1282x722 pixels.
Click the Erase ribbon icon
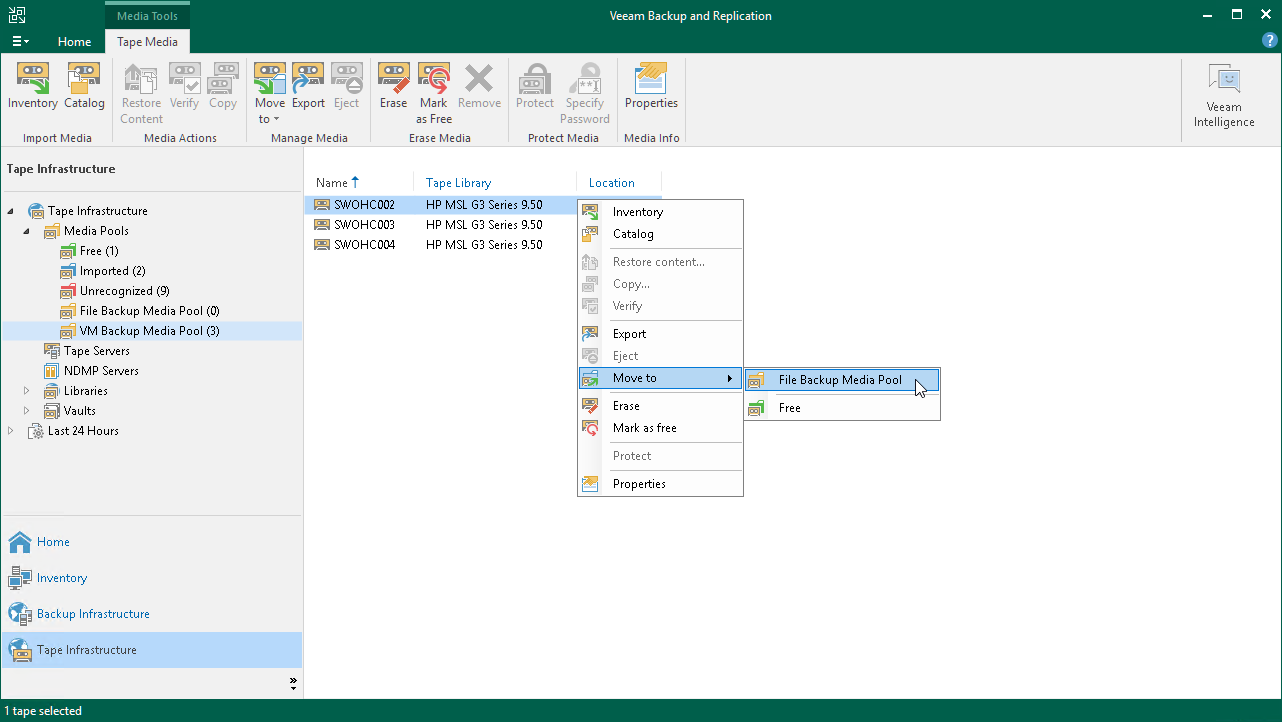pos(393,87)
